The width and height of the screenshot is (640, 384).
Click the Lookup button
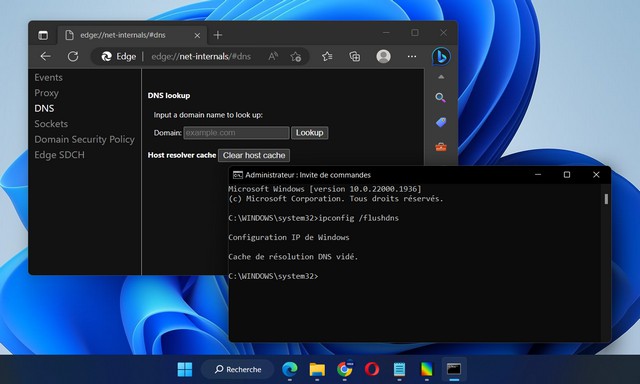point(309,133)
